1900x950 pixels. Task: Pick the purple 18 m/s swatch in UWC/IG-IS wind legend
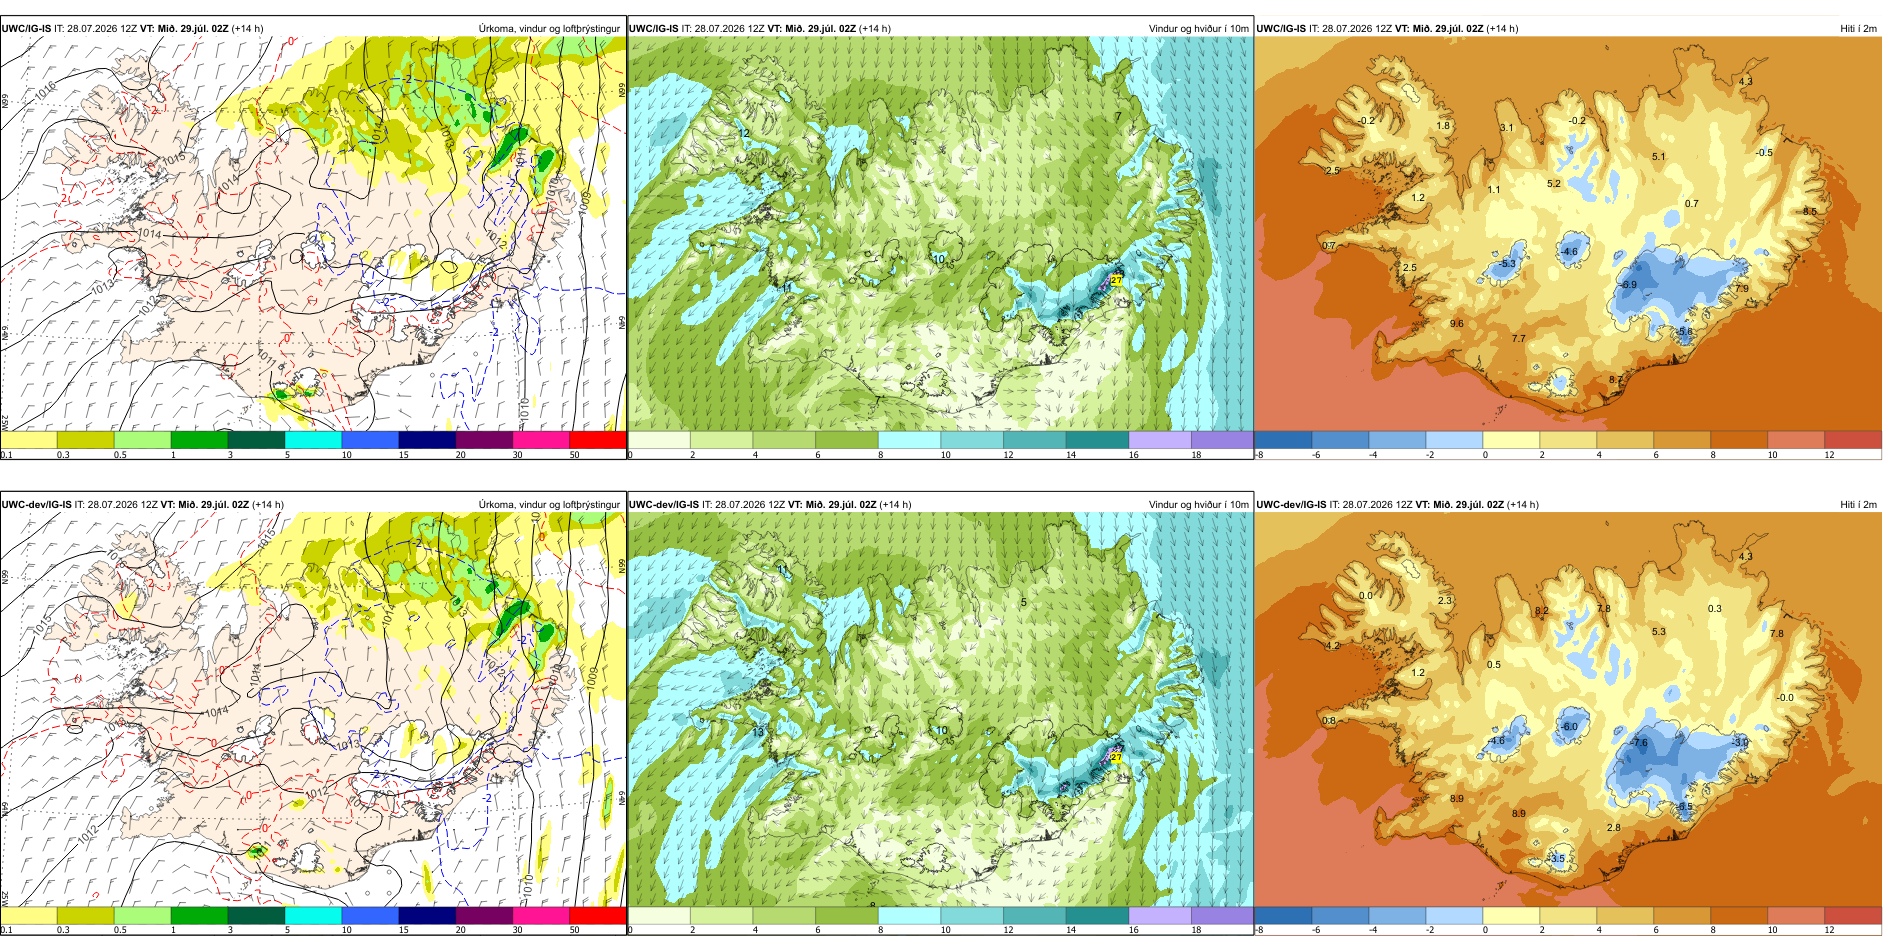1222,439
